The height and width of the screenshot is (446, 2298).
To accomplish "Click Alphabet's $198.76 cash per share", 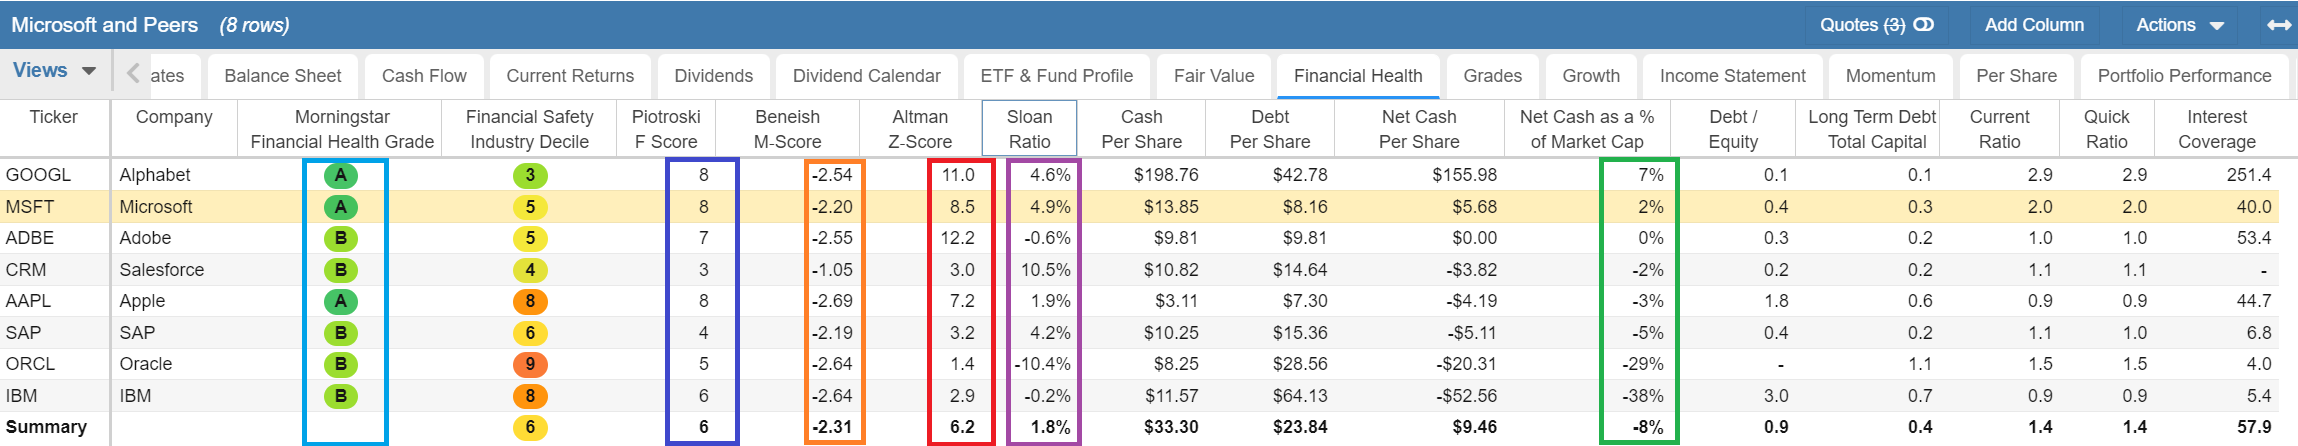I will click(1165, 175).
